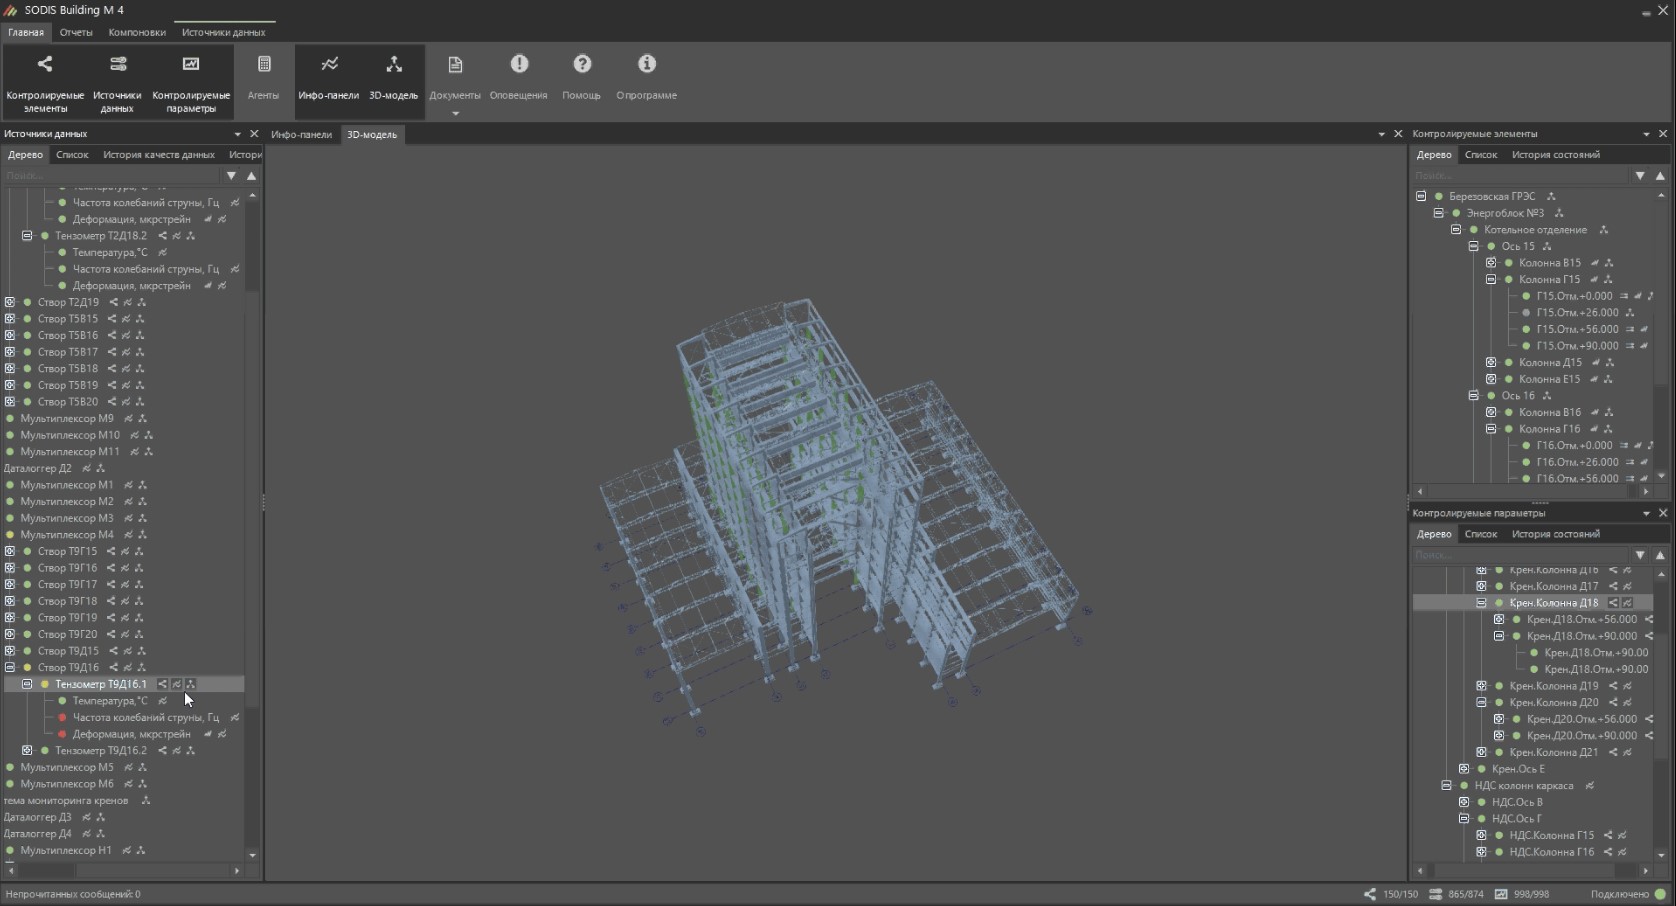Click share icon on Крен.Колонна Д18 row
This screenshot has height=906, width=1676.
1613,603
